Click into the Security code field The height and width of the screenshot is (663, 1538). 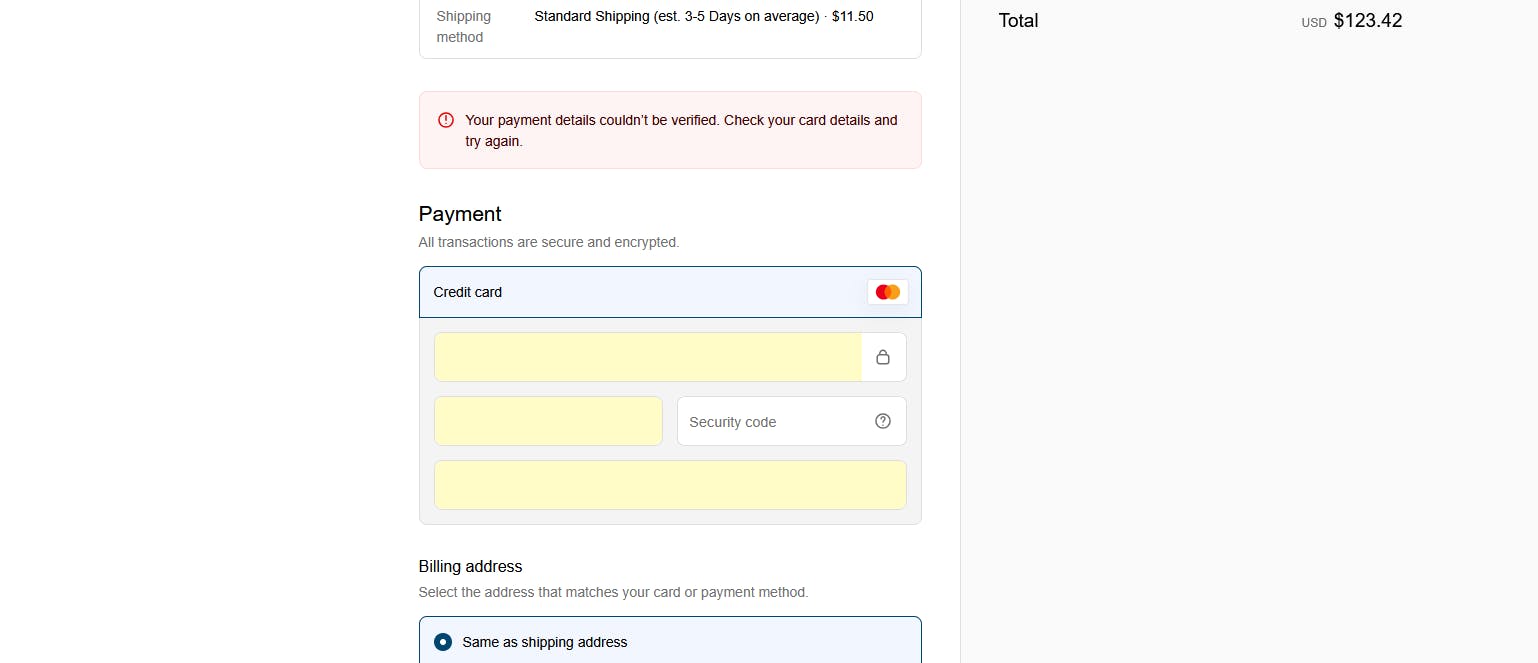click(770, 422)
